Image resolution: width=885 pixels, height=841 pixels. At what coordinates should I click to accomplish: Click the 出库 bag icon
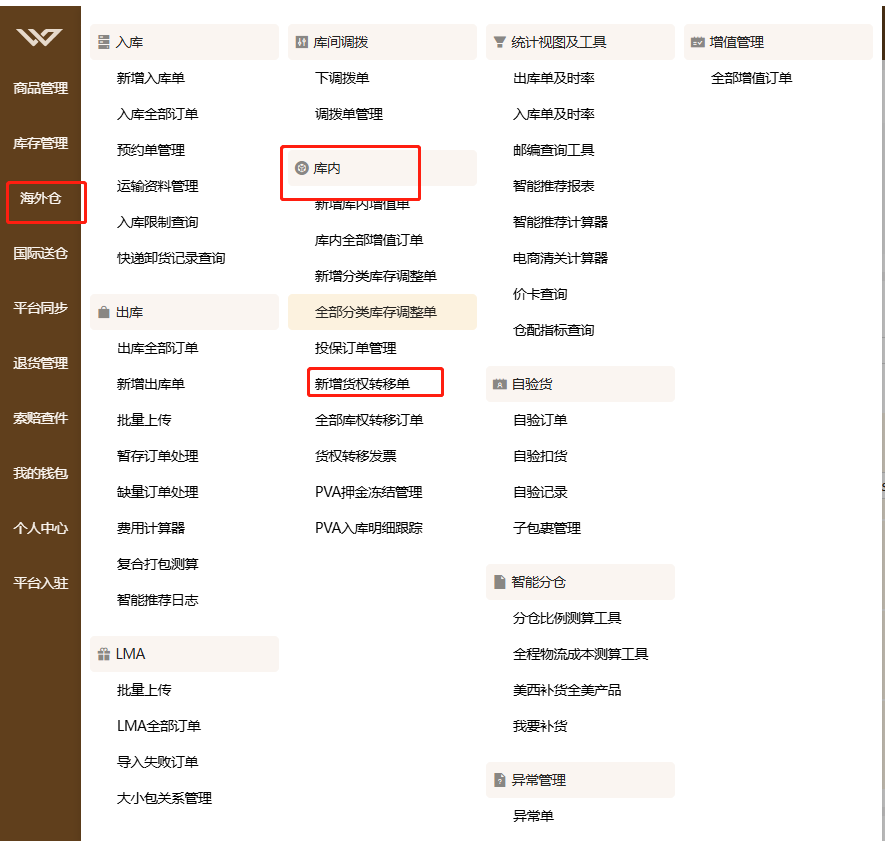(x=104, y=312)
